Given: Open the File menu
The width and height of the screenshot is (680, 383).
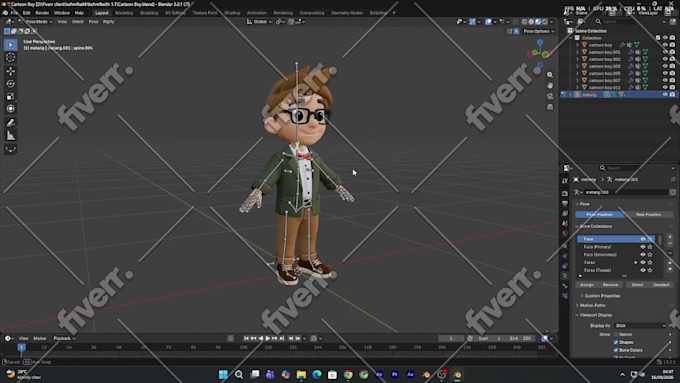Looking at the screenshot, I should [x=14, y=13].
